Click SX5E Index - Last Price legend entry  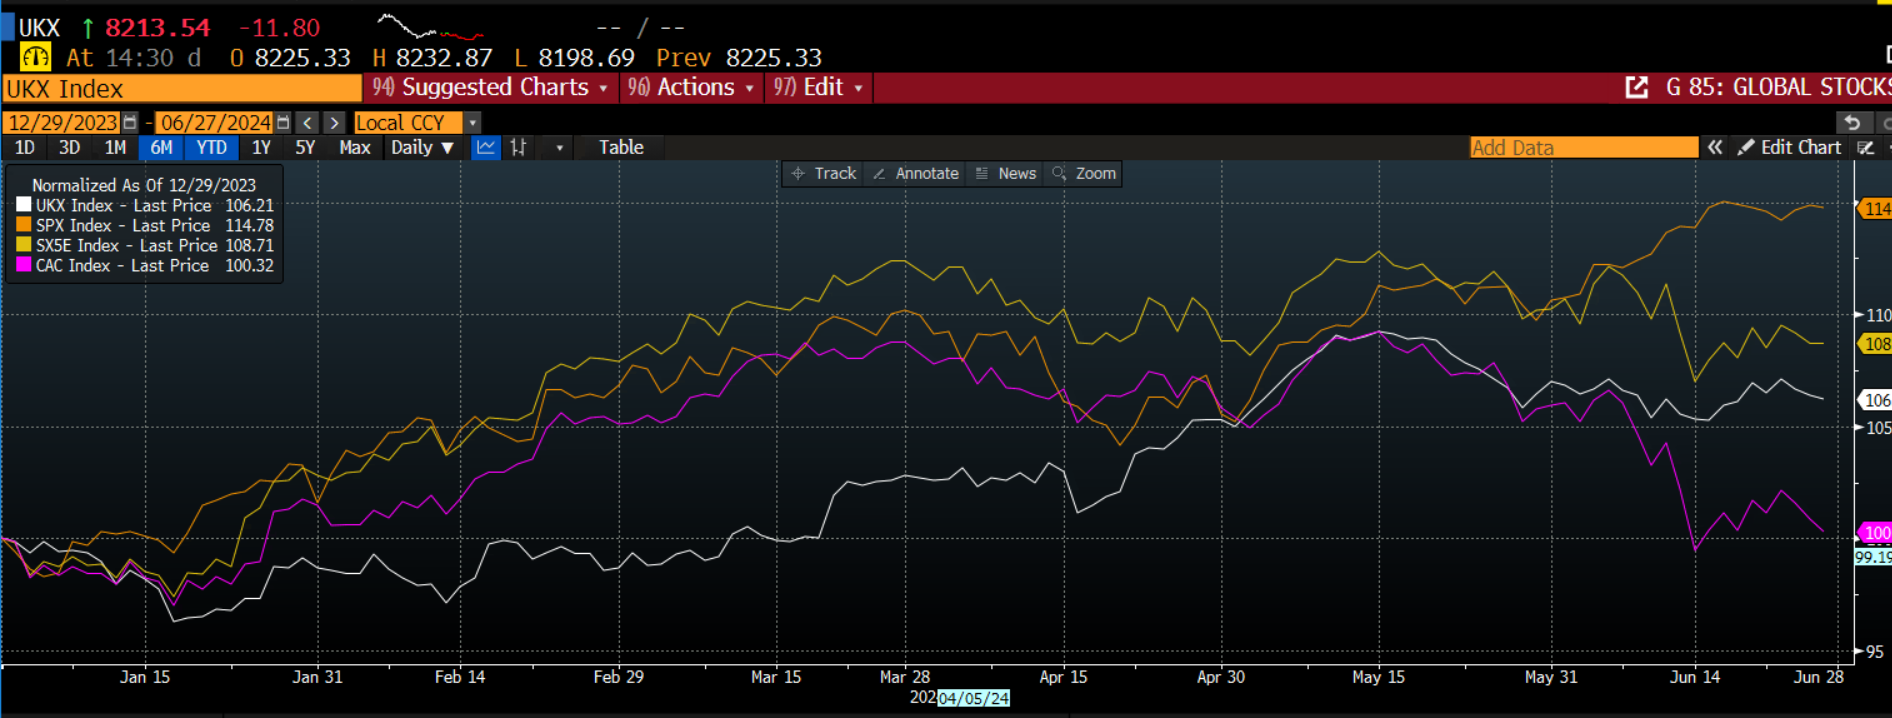126,245
